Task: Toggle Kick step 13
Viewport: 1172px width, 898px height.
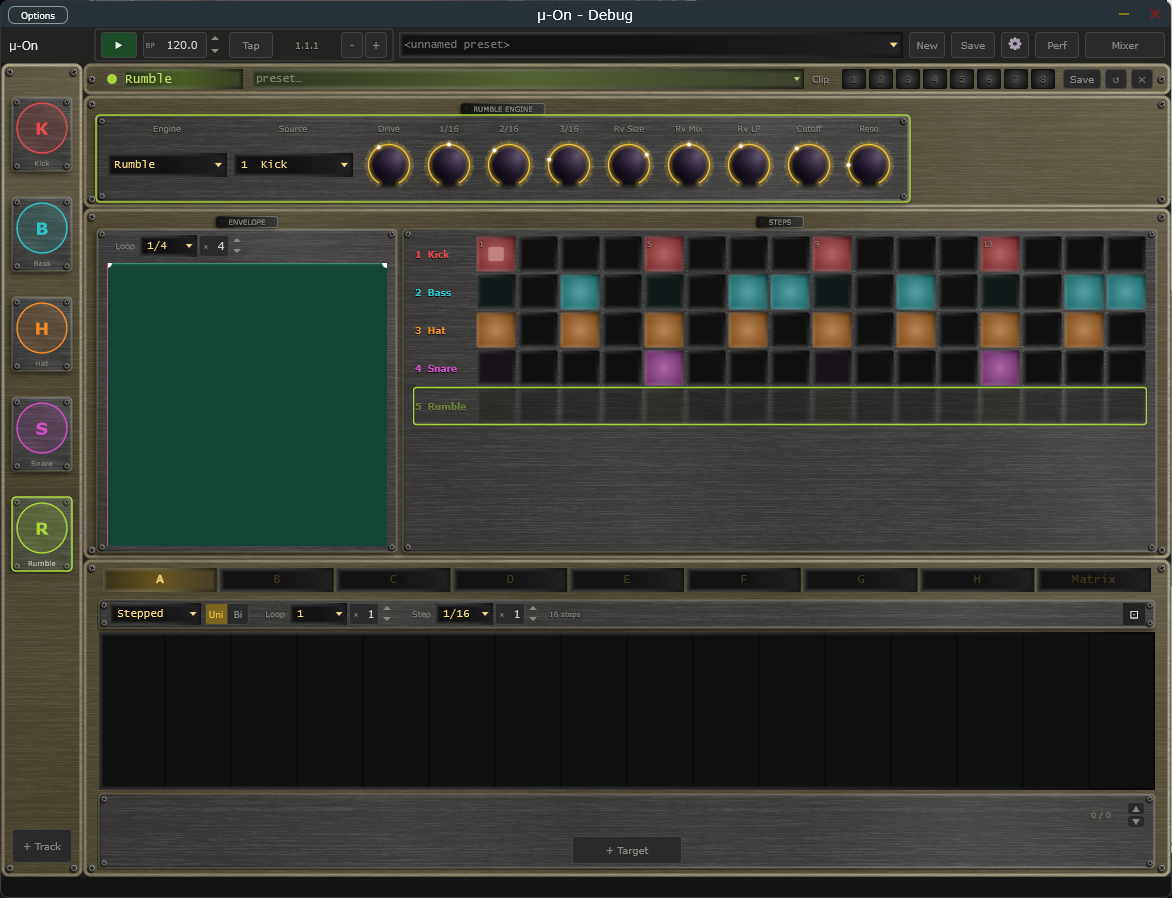Action: (x=1000, y=254)
